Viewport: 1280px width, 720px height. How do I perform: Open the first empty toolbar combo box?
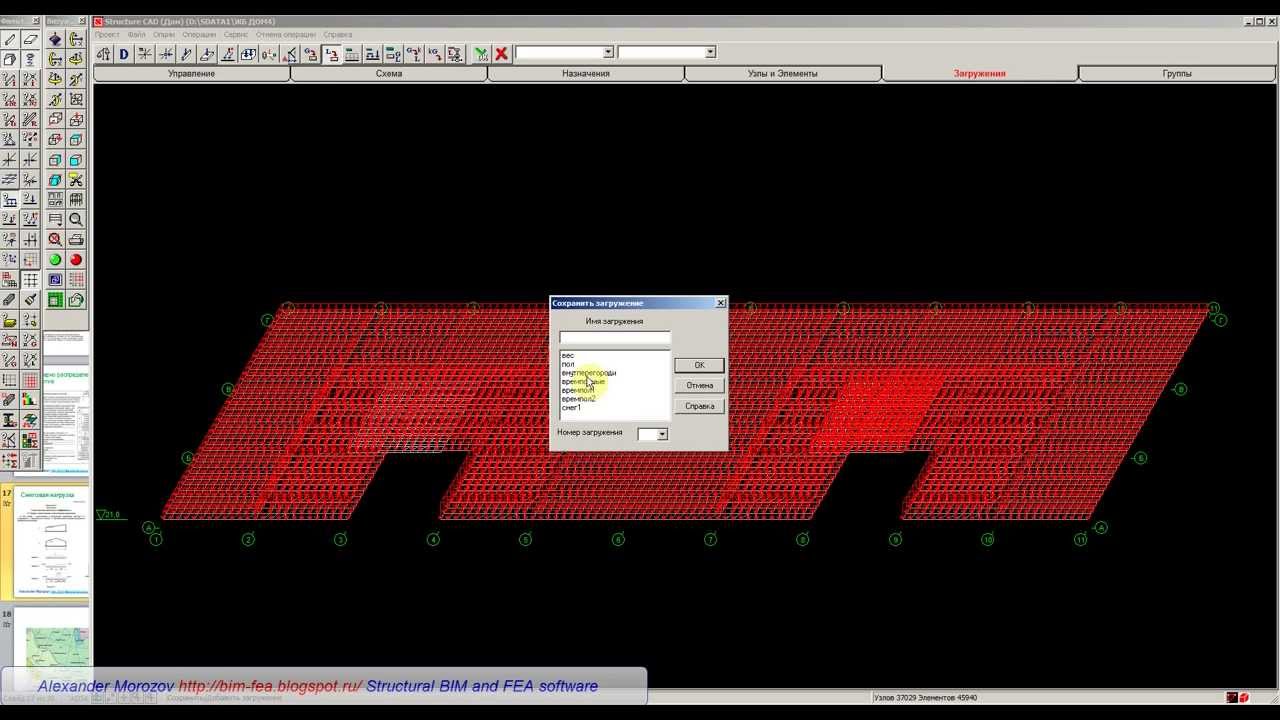coord(565,53)
